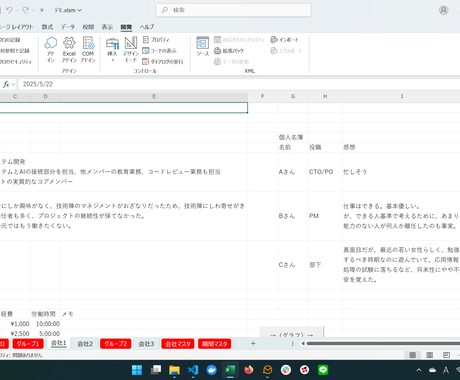Viewport: 460px width, 380px height.
Task: Toggle デザインモード (Design Mode)
Action: click(x=131, y=49)
